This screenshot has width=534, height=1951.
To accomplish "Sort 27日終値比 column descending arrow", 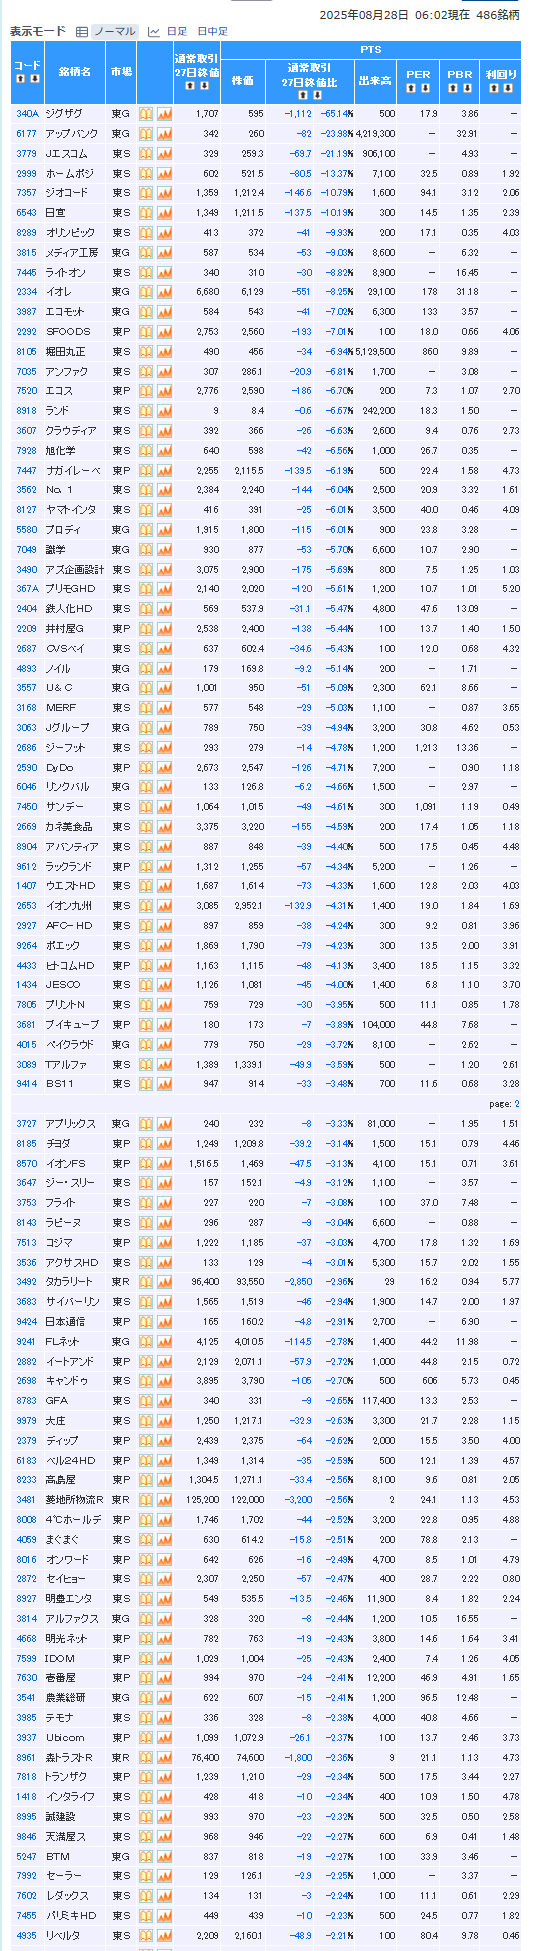I will (x=315, y=96).
